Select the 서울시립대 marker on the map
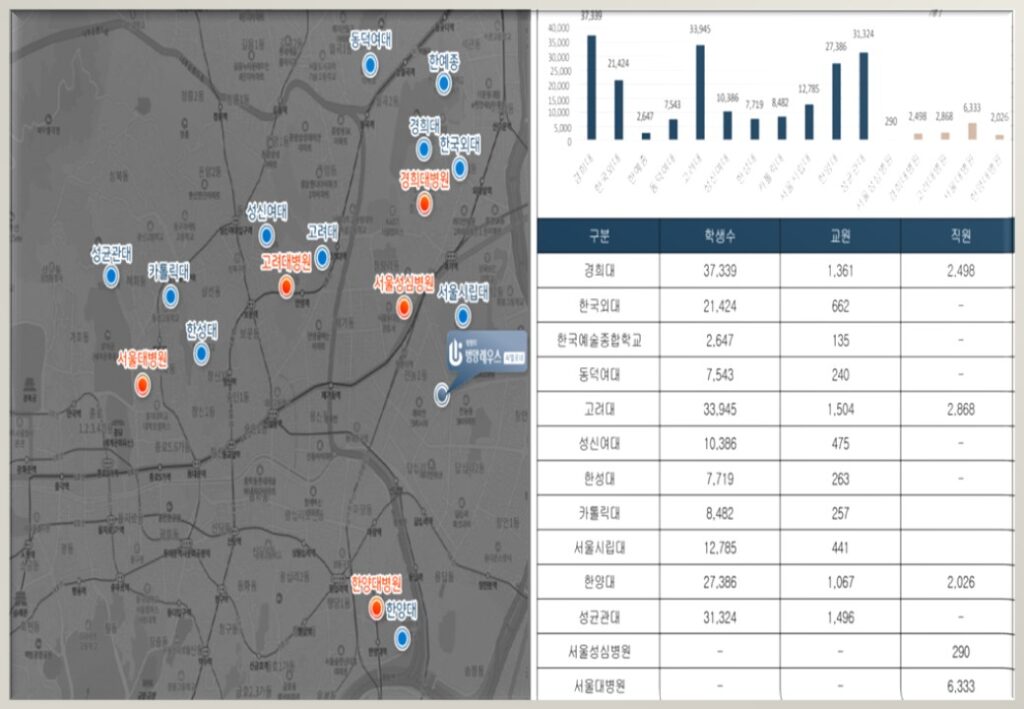Viewport: 1024px width, 709px height. click(462, 316)
